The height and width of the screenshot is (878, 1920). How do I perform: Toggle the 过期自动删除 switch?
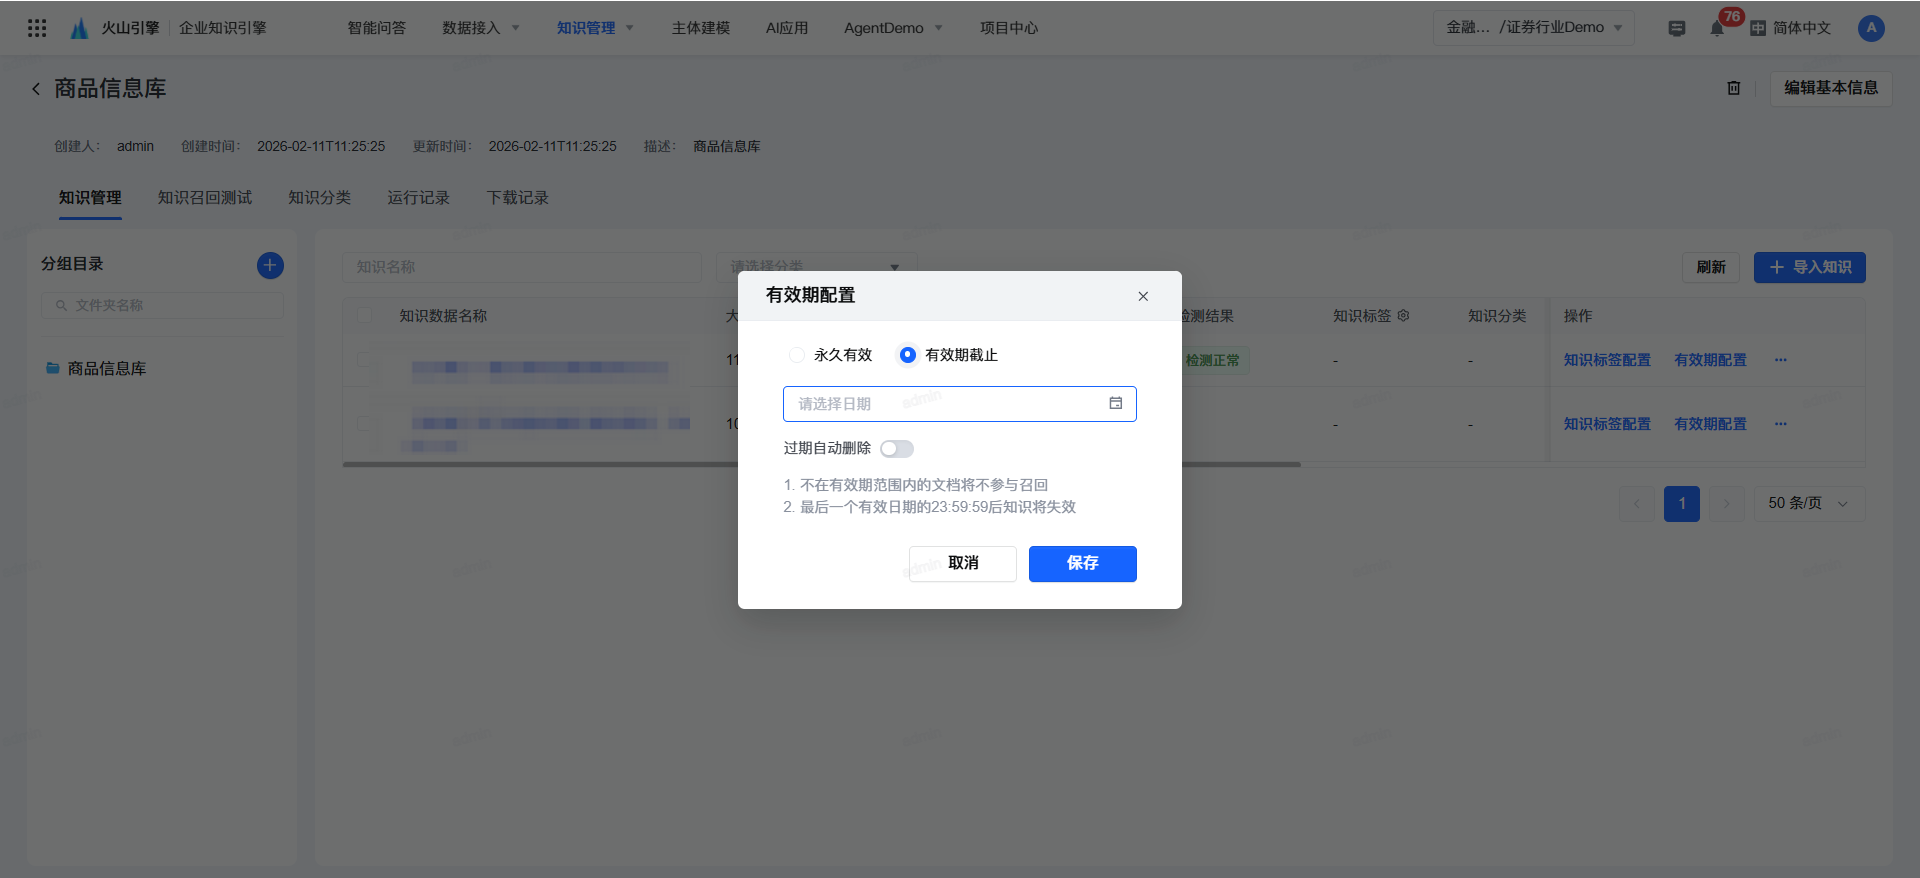tap(896, 449)
